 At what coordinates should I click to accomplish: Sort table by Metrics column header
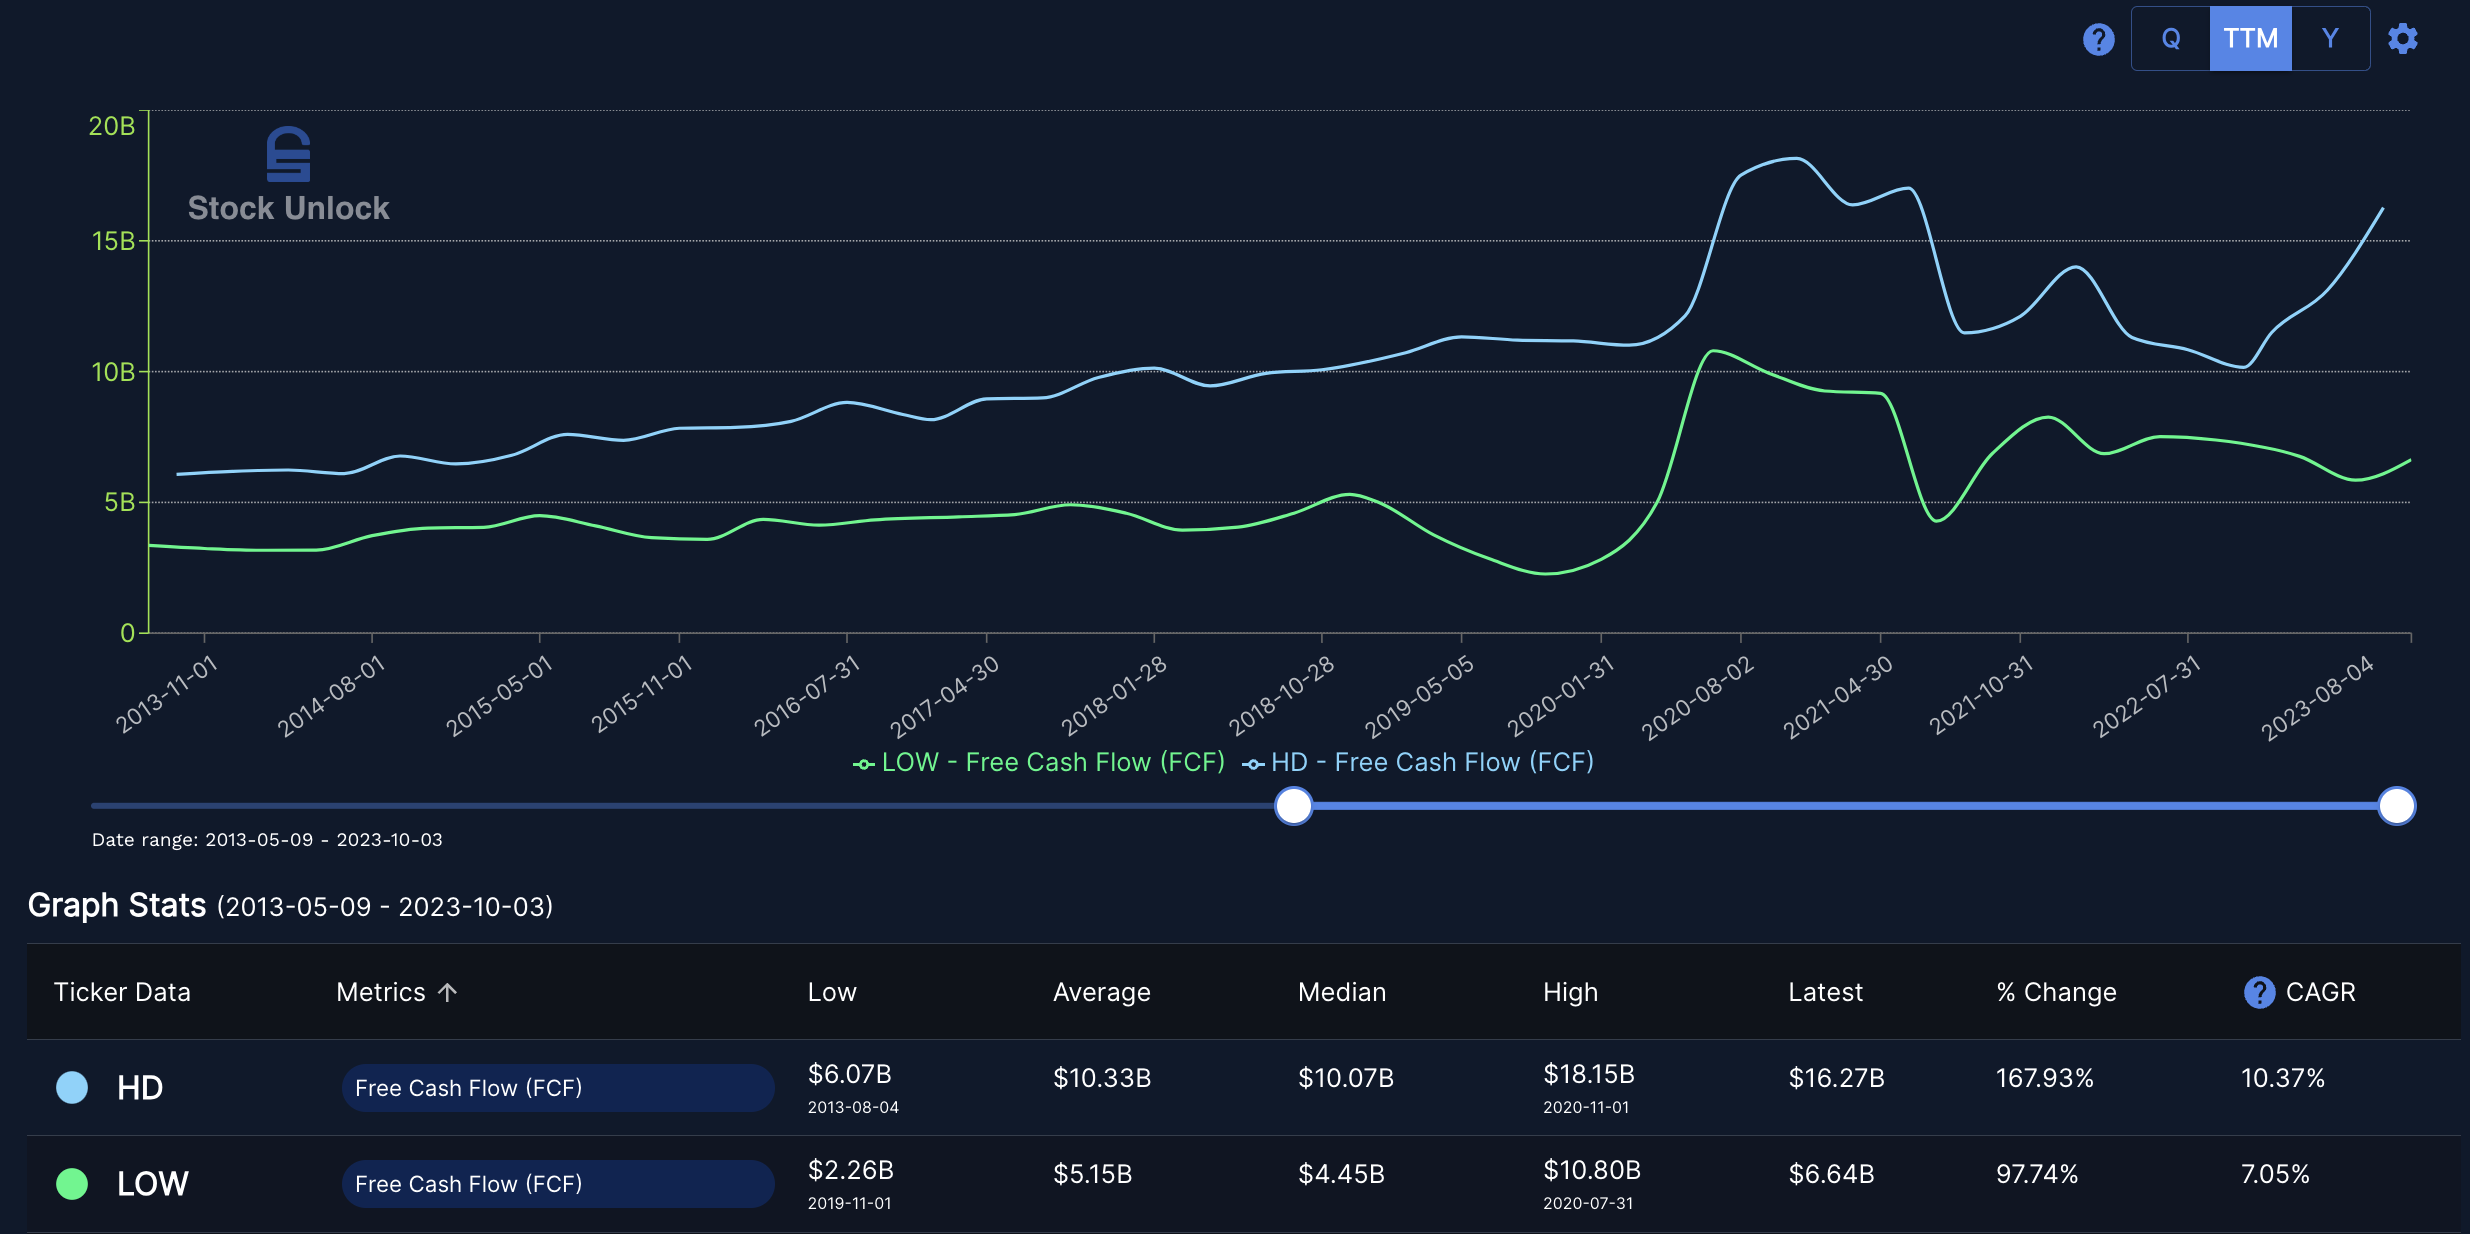(x=381, y=992)
